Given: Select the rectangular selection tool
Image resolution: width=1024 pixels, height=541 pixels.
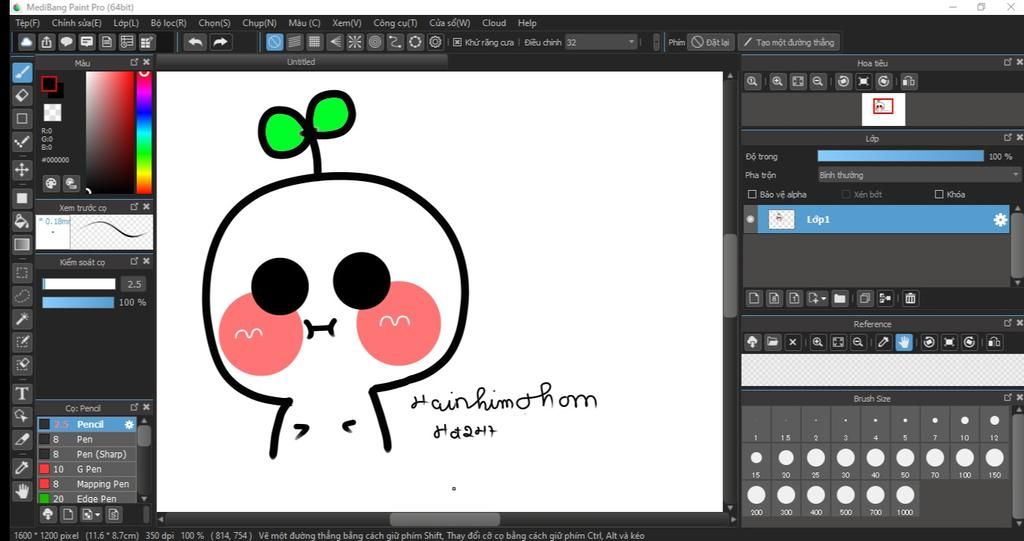Looking at the screenshot, I should [x=22, y=273].
